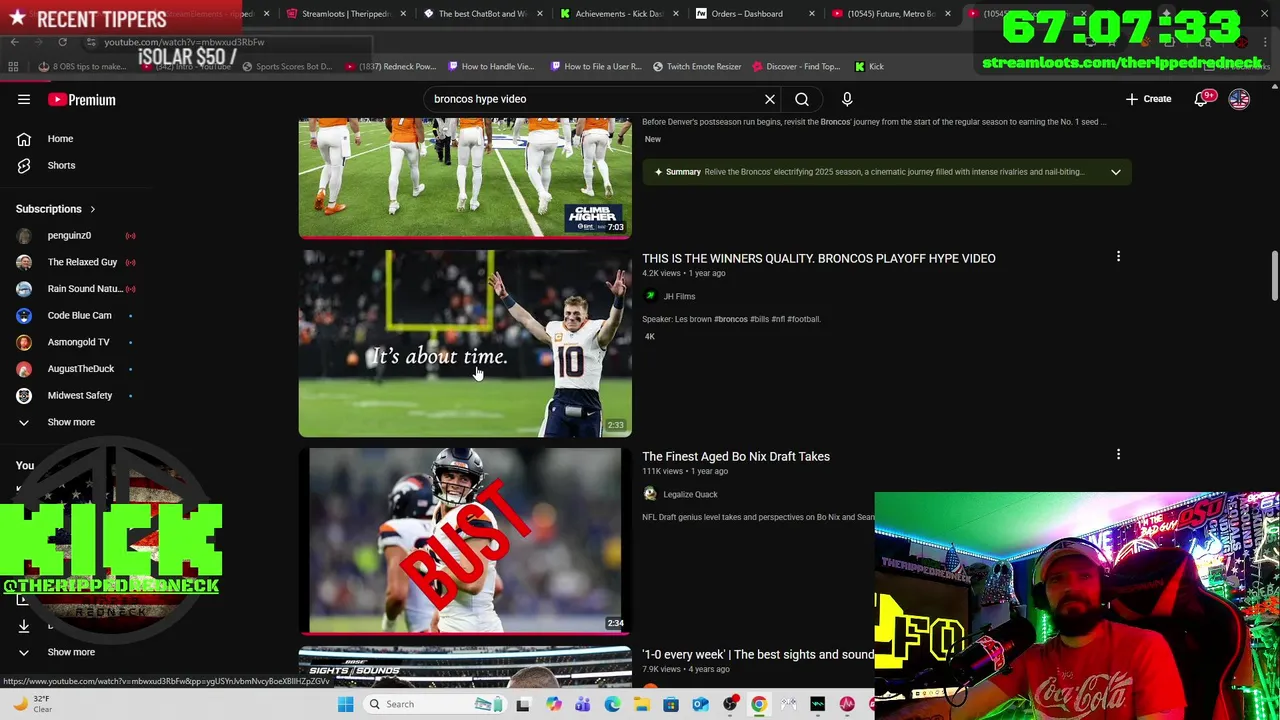Open the YouTube hamburger guide menu
1280x720 pixels.
tap(24, 99)
